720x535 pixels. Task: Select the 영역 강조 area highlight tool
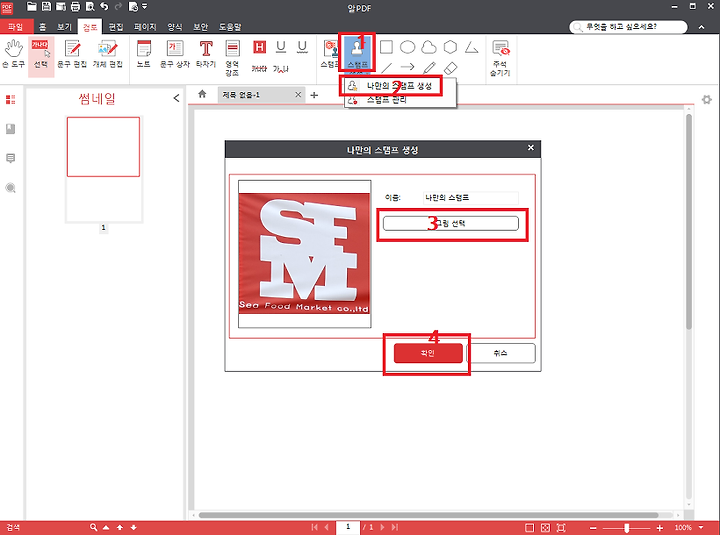[x=232, y=58]
